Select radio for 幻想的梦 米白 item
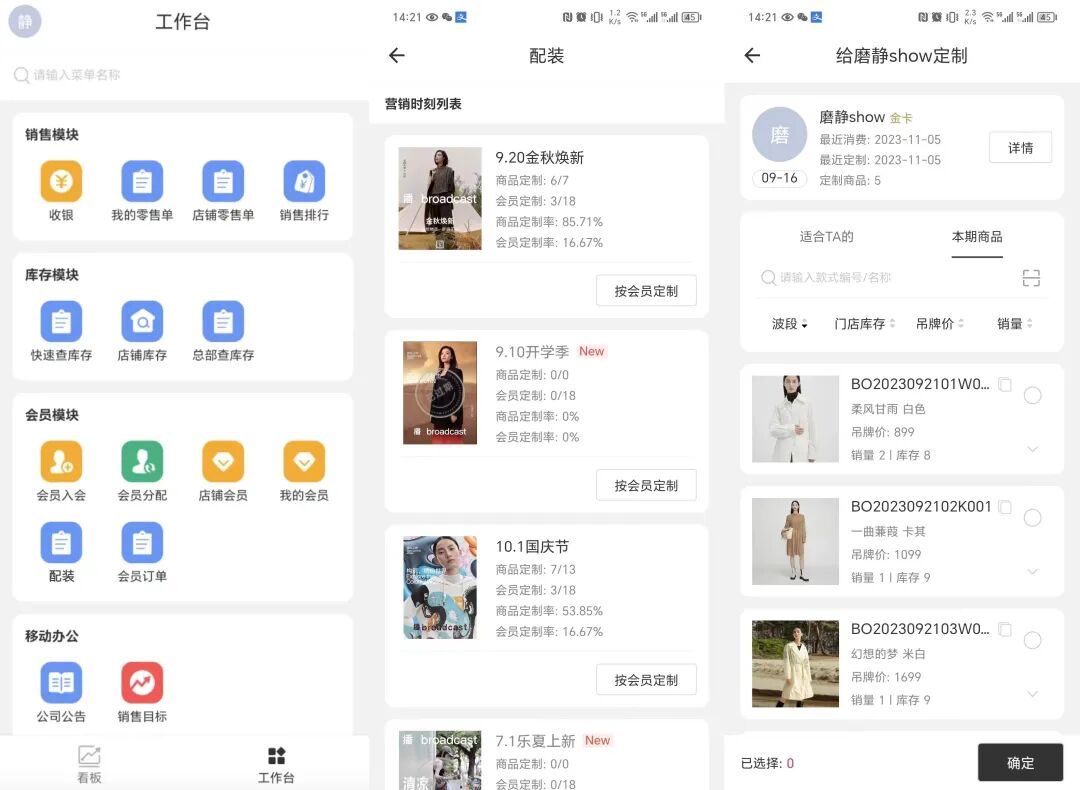The image size is (1080, 790). tap(1032, 641)
